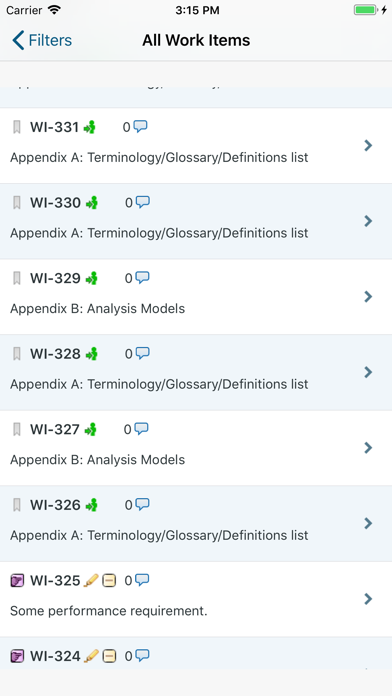The width and height of the screenshot is (392, 696).
Task: Tap the All Work Items title
Action: click(x=196, y=40)
